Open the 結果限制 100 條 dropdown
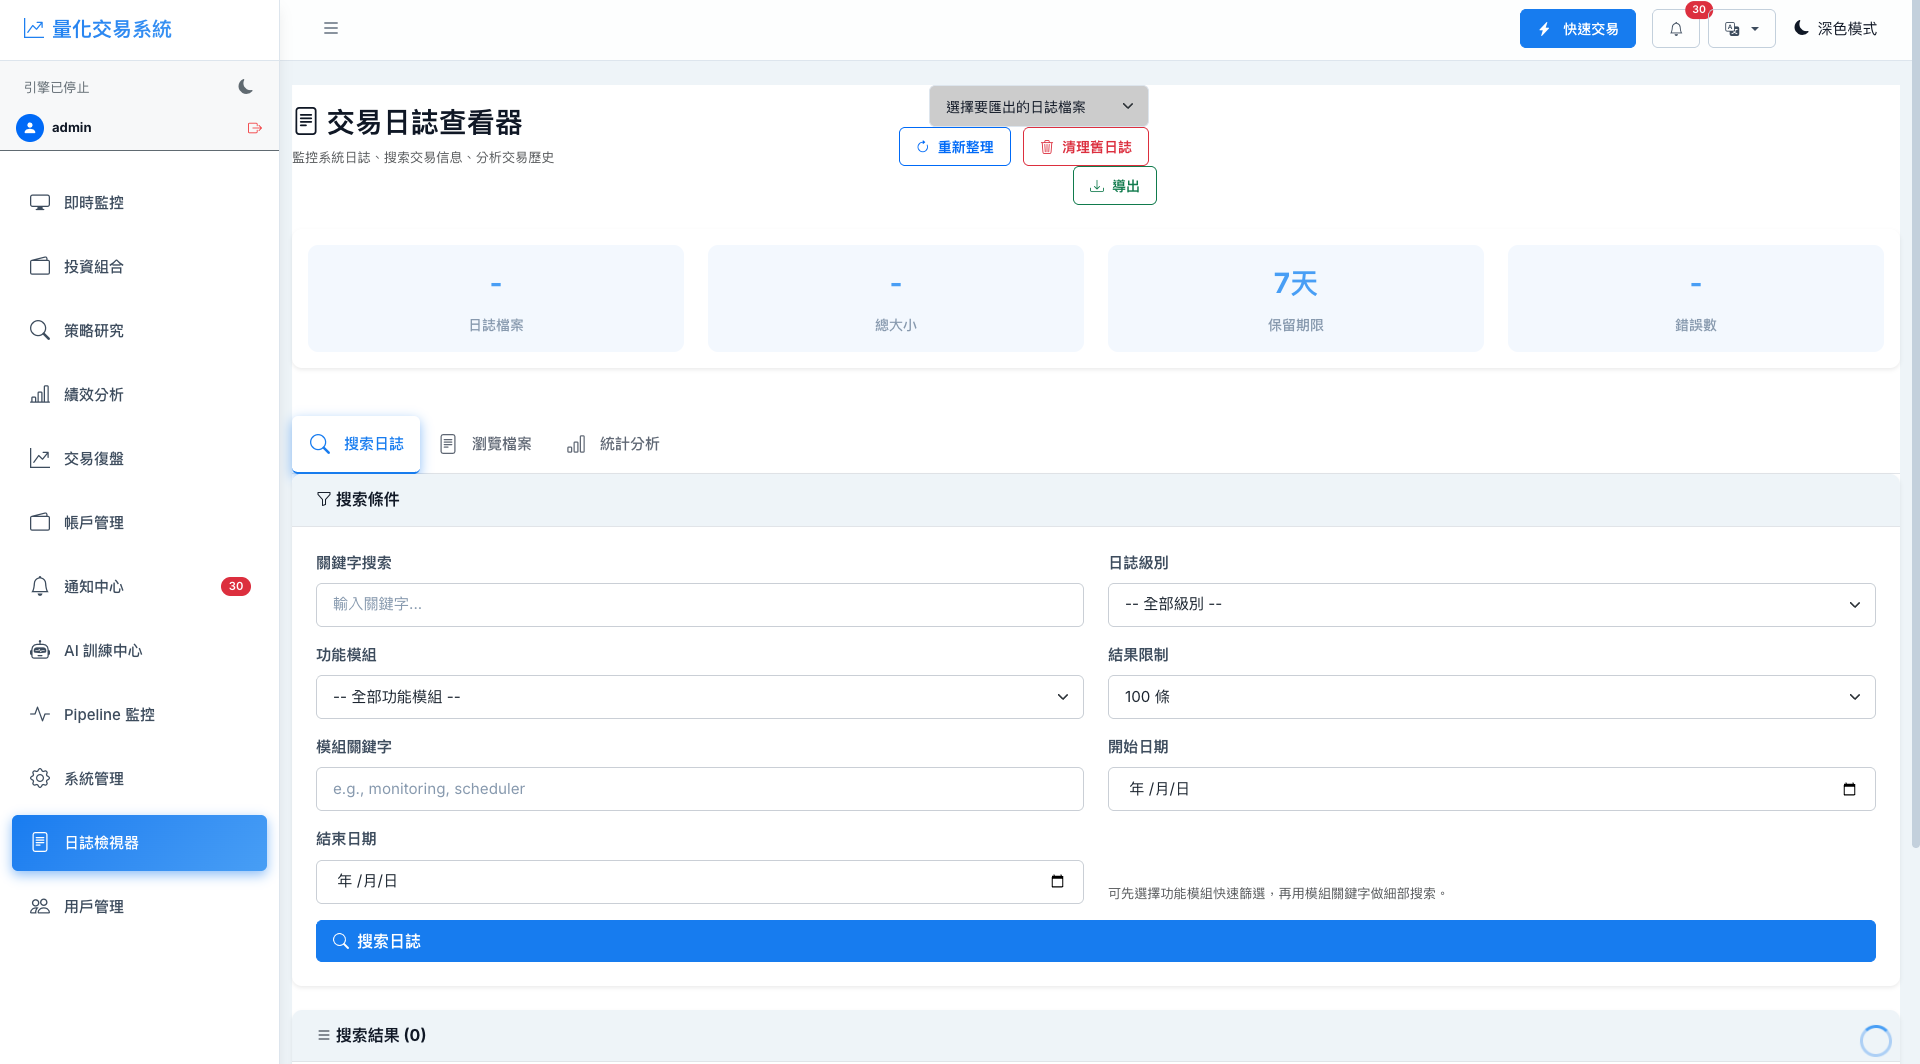The width and height of the screenshot is (1920, 1064). click(1491, 697)
